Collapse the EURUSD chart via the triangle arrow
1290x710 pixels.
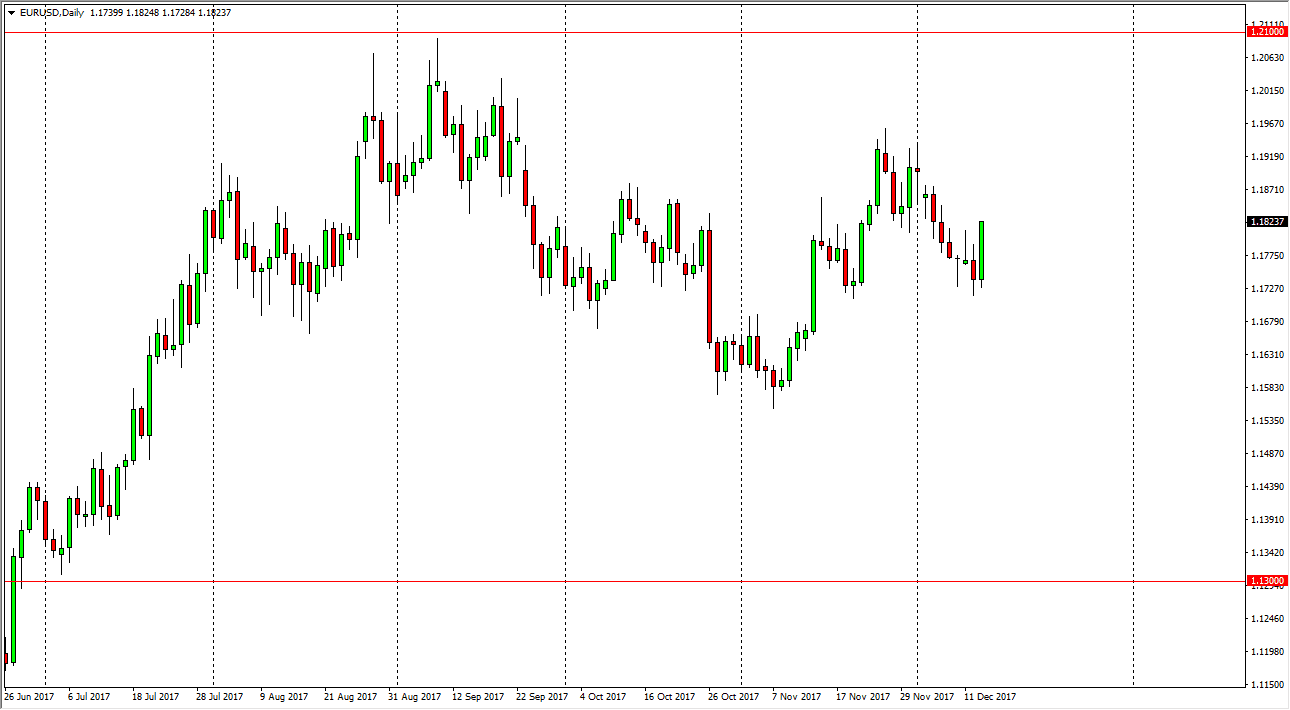coord(10,14)
